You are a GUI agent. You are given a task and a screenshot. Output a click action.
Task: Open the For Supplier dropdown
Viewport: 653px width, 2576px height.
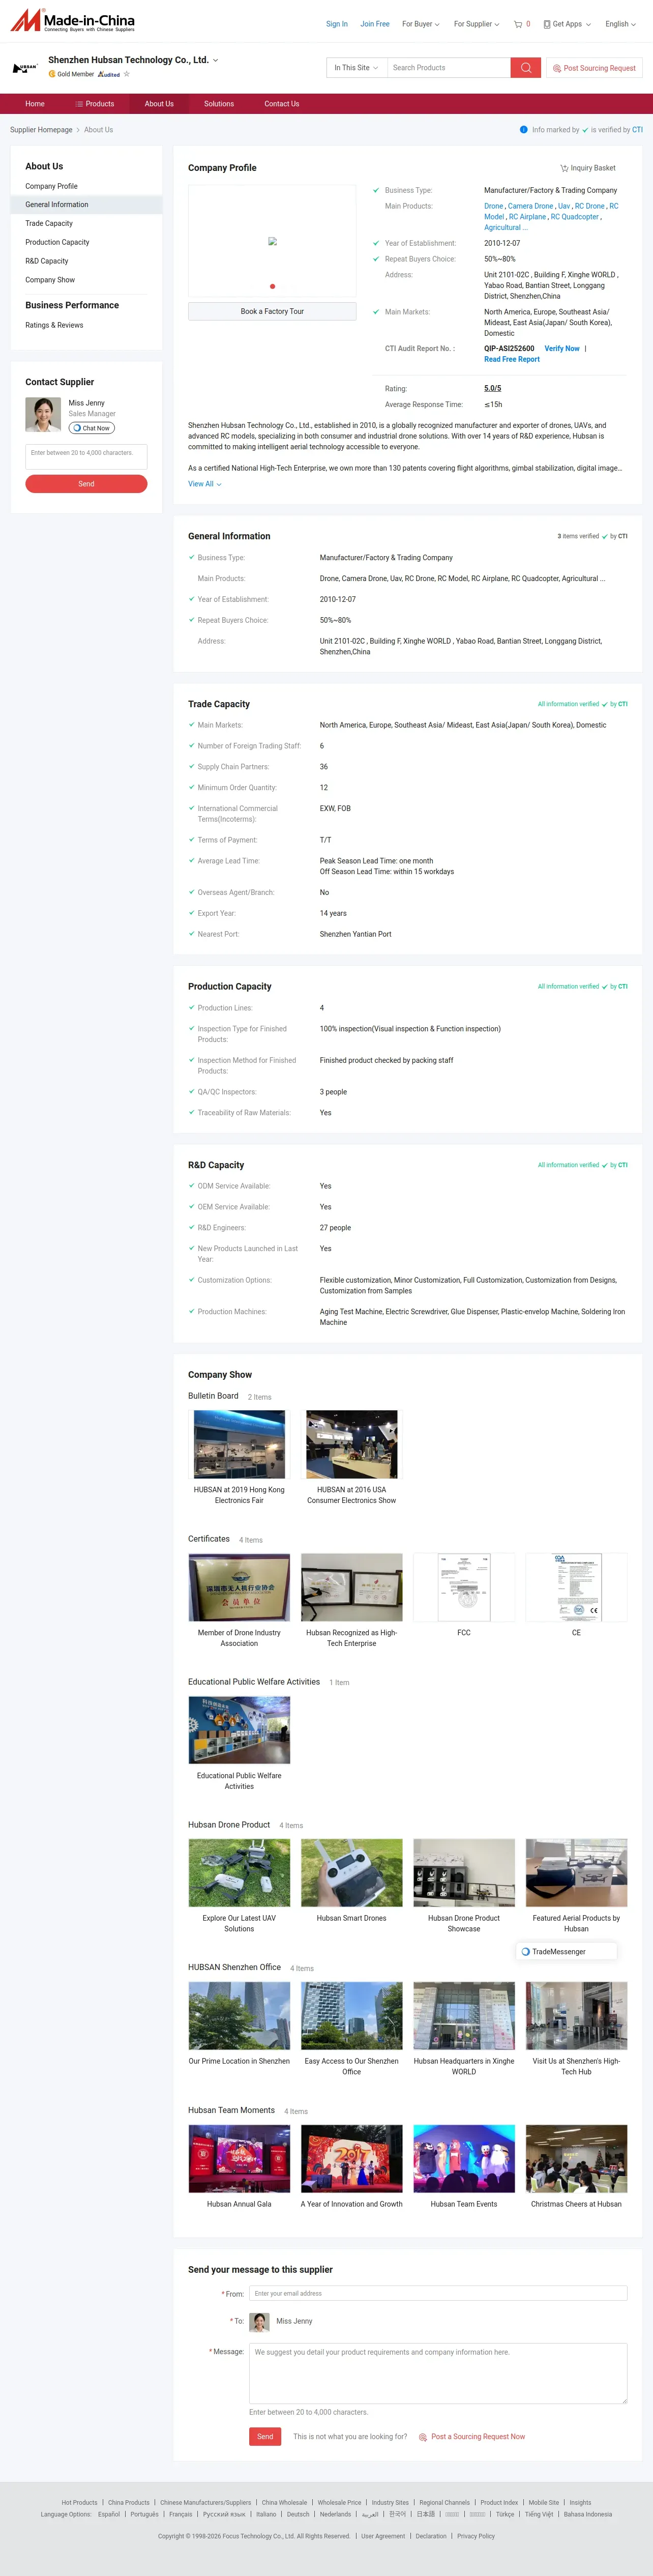pos(476,24)
